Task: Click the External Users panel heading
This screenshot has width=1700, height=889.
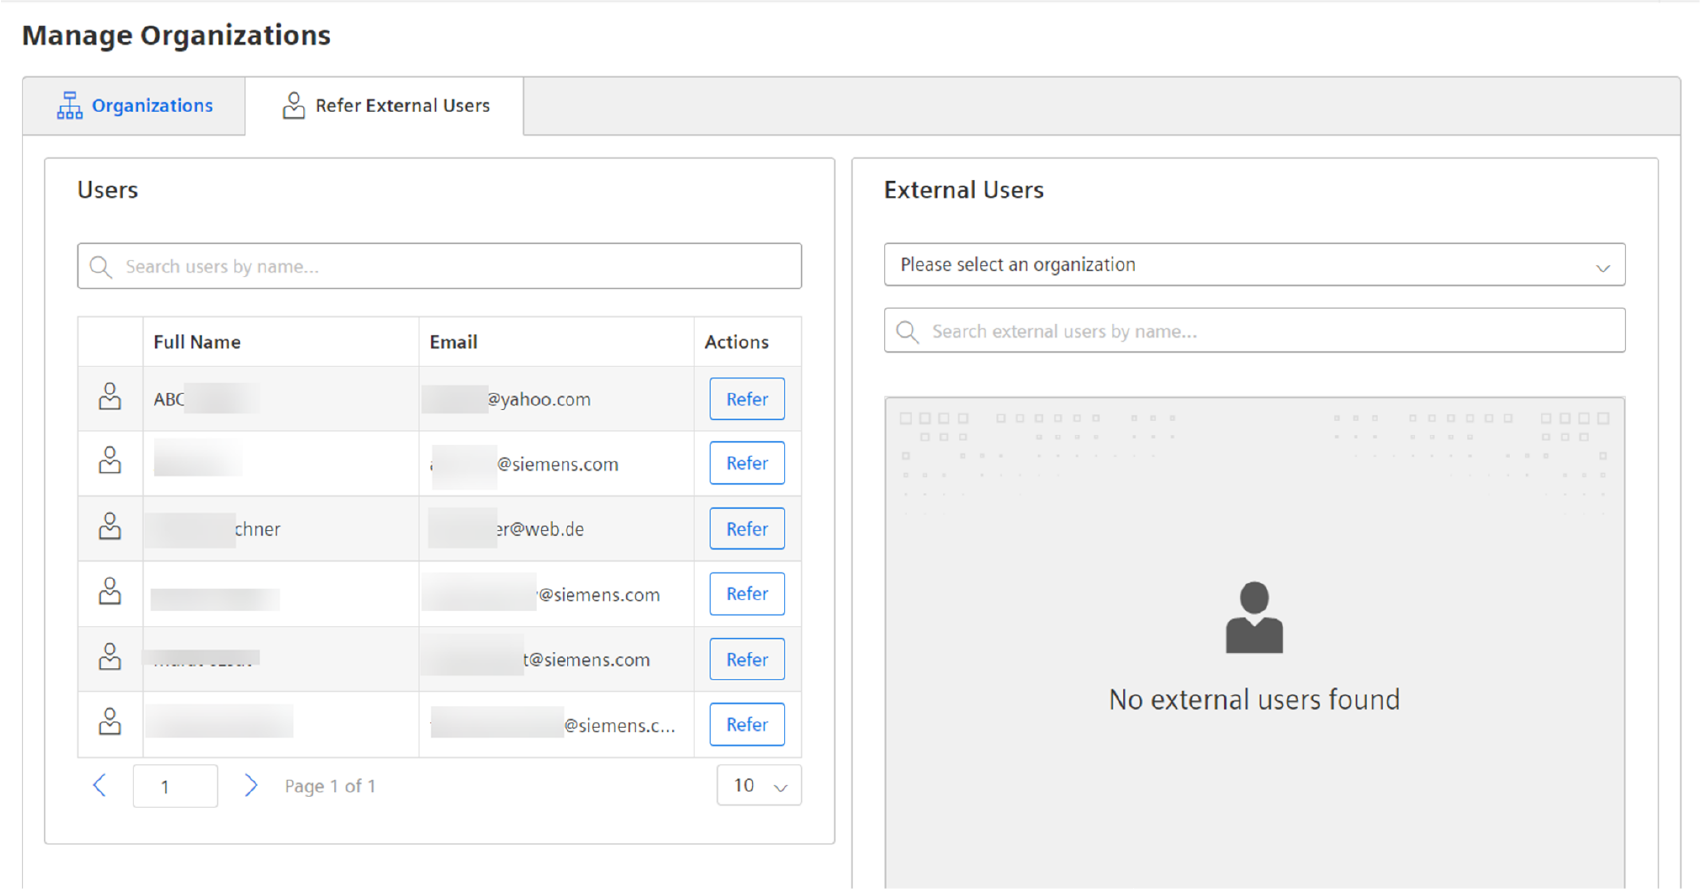Action: (x=963, y=190)
